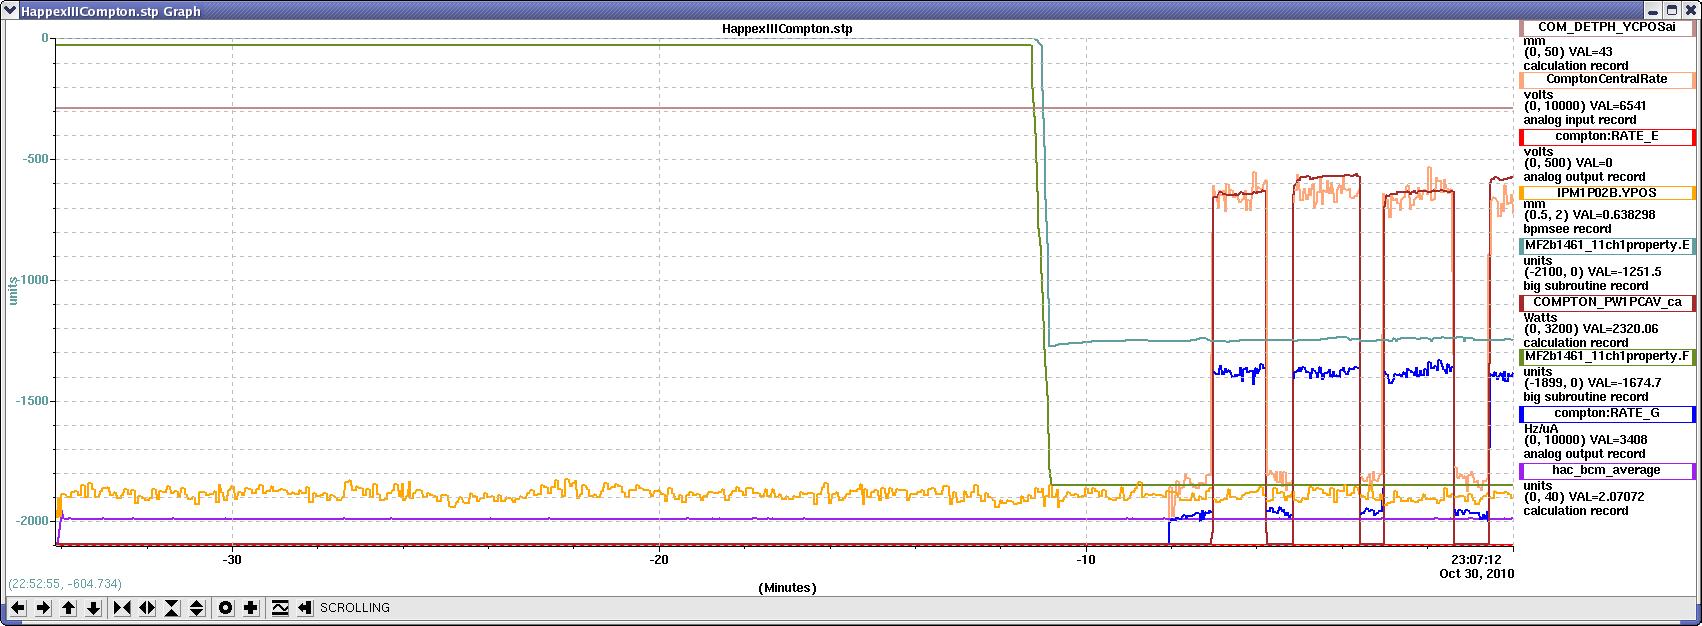Image resolution: width=1702 pixels, height=626 pixels.
Task: Click the curve graph-mode icon
Action: (x=280, y=607)
